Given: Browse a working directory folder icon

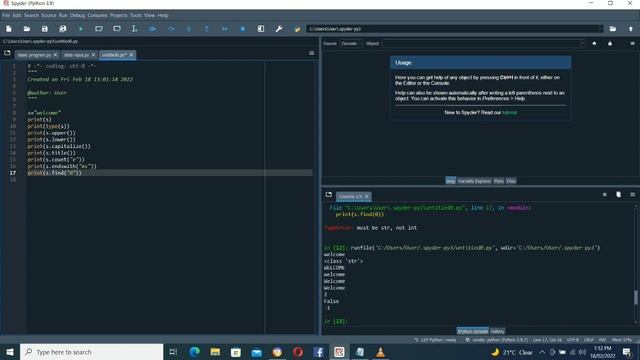Looking at the screenshot, I should click(613, 29).
